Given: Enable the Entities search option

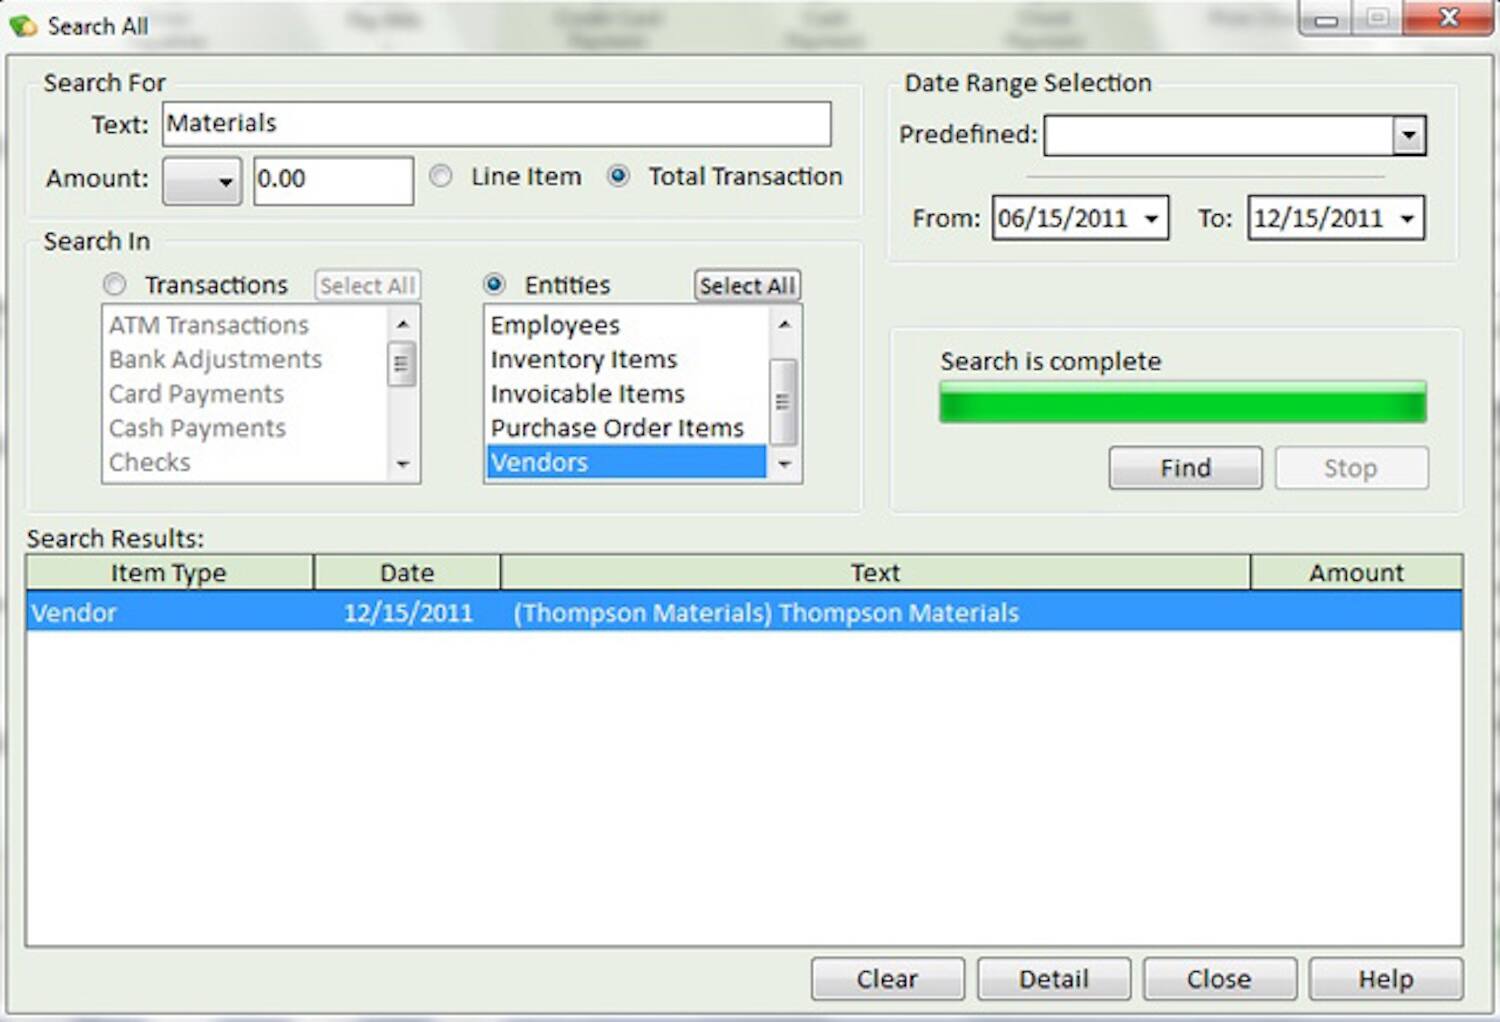Looking at the screenshot, I should [x=495, y=284].
